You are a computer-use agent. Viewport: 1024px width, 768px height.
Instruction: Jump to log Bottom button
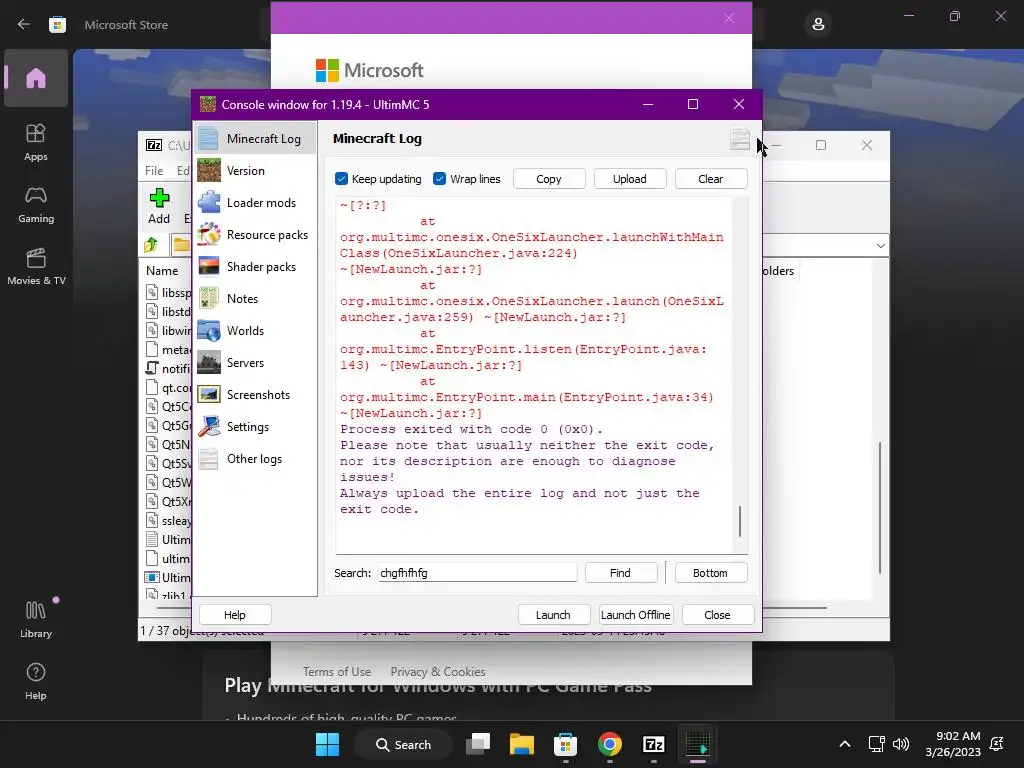[x=711, y=573]
